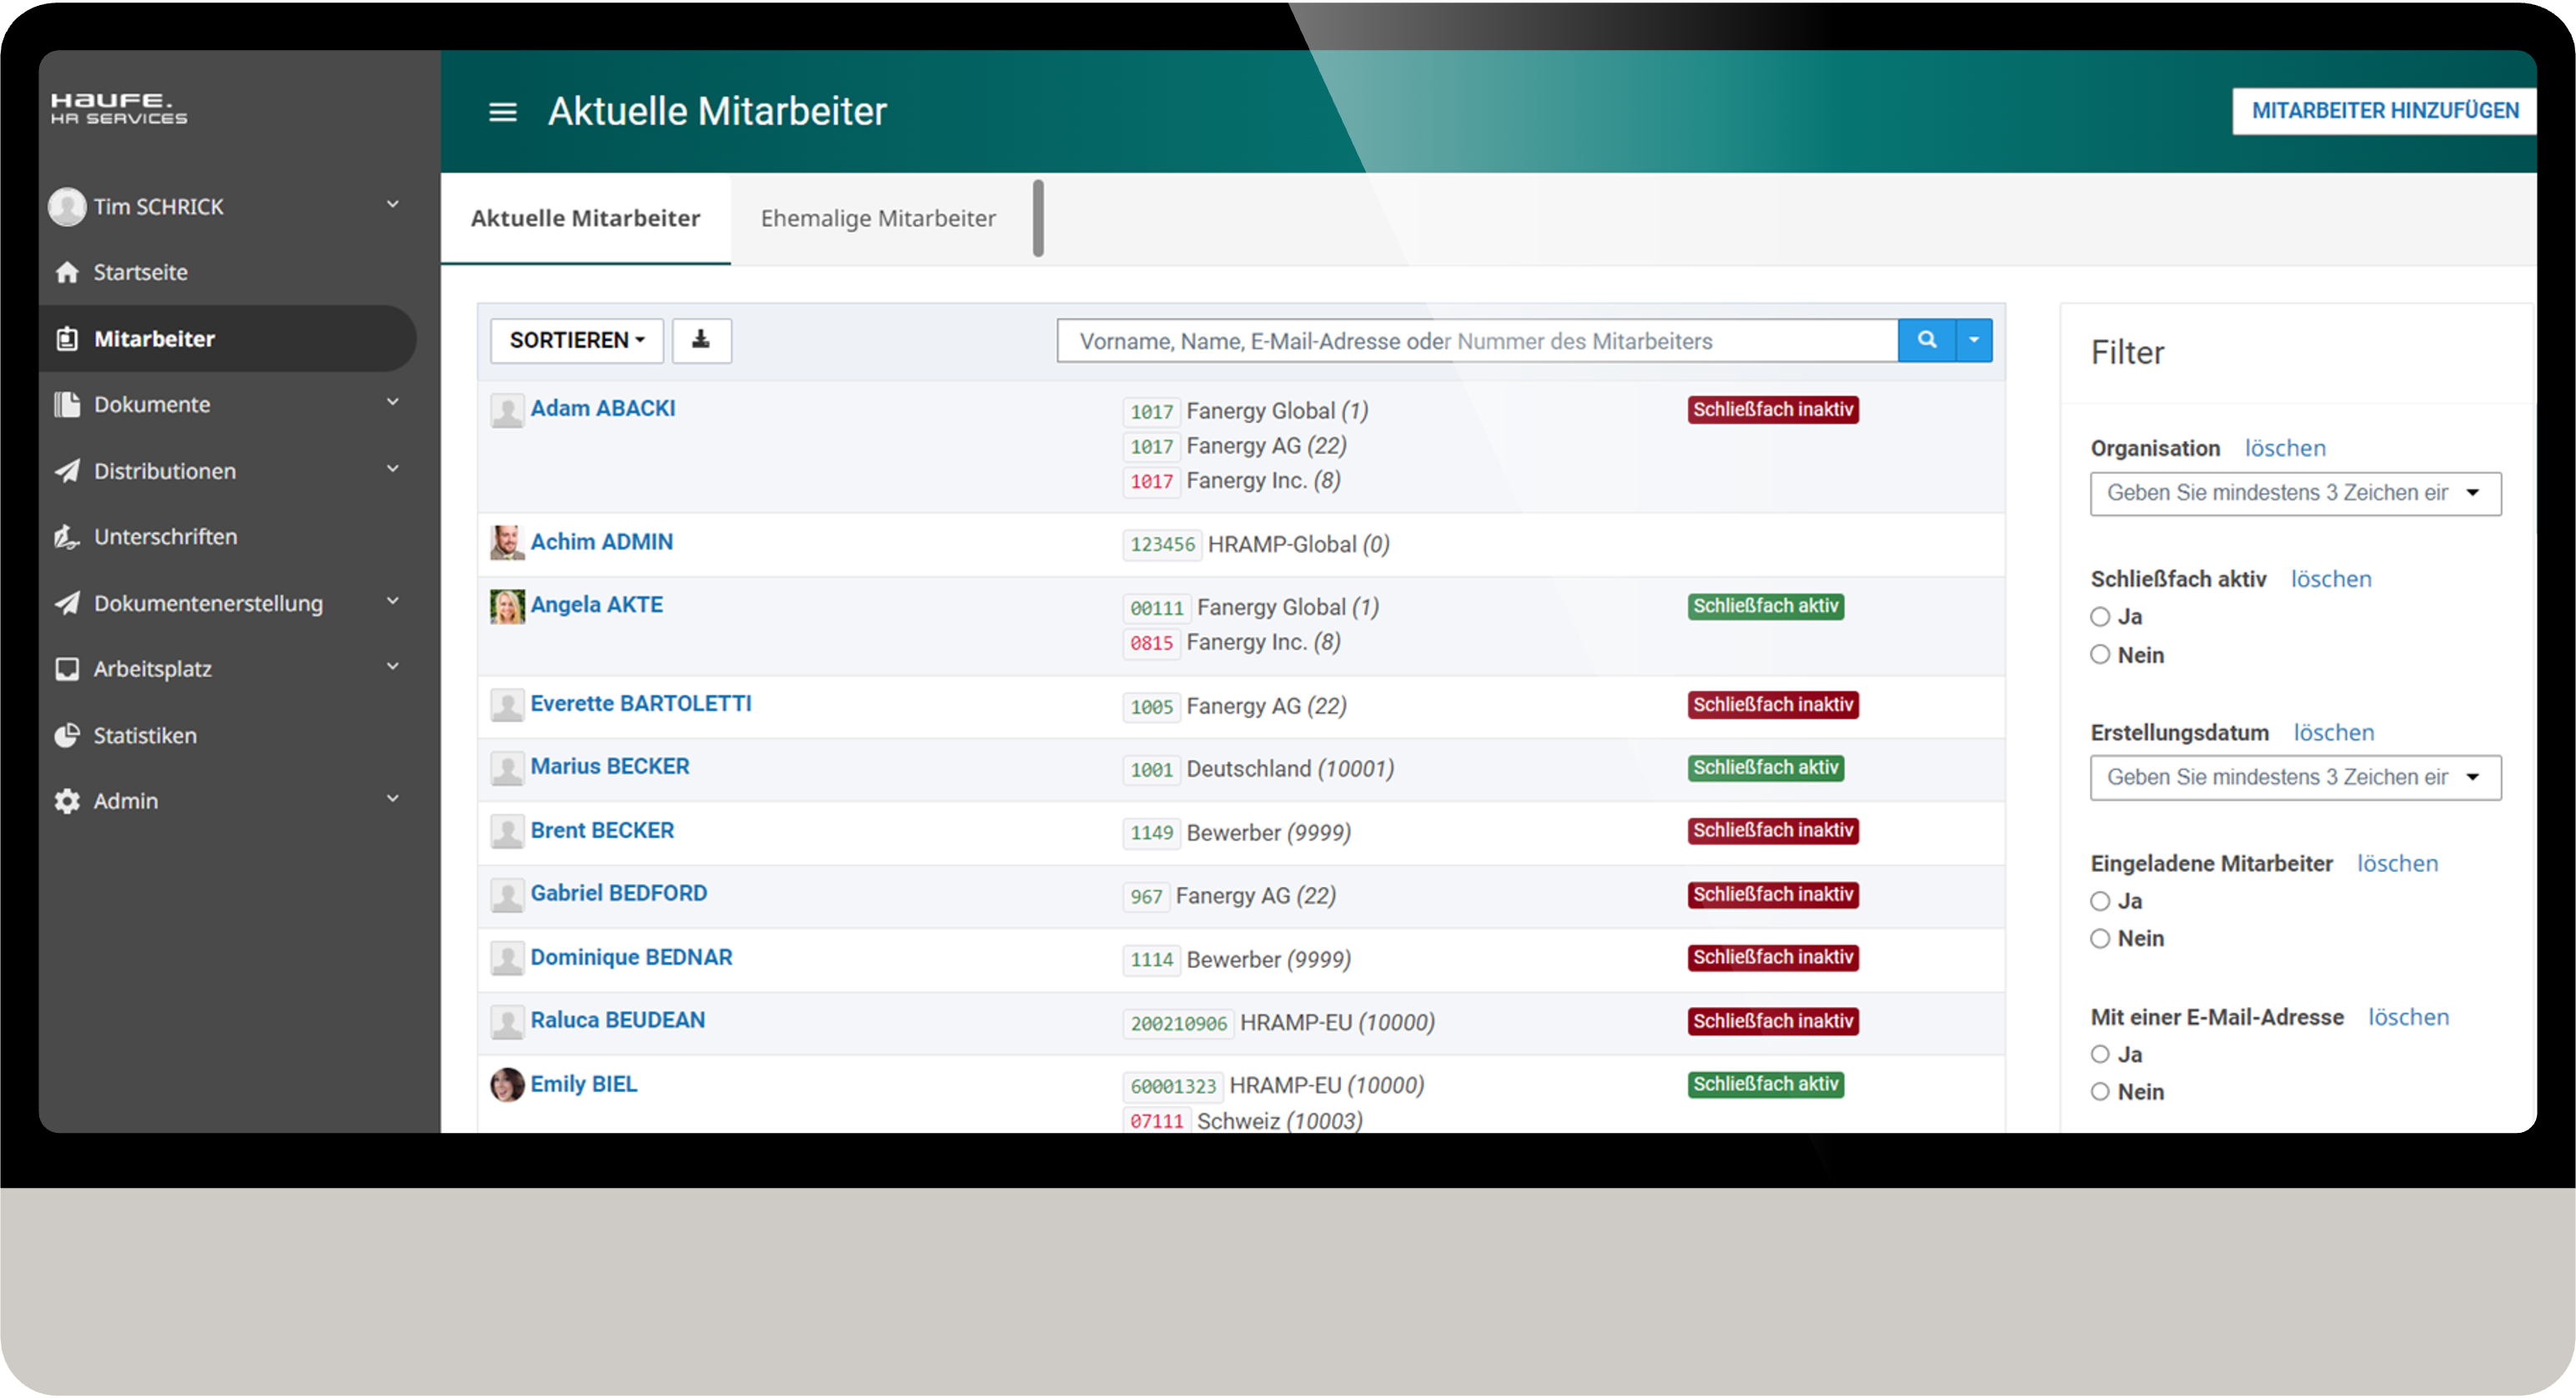Click Adam ABACKI avatar placeholder
This screenshot has height=1398, width=2576.
(x=507, y=410)
